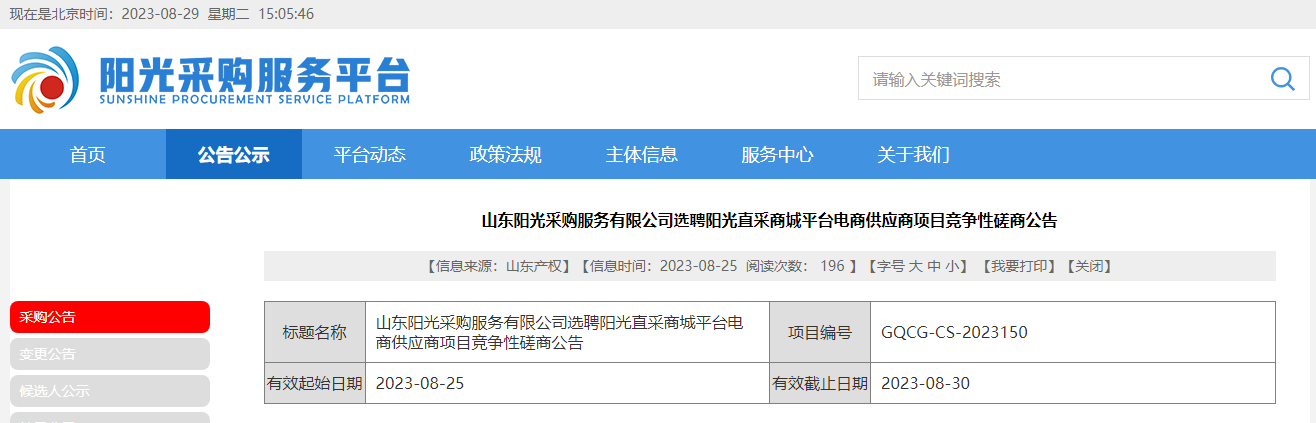Viewport: 1316px width, 423px height.
Task: Click the 有效截止日期 label cell
Action: (x=820, y=383)
